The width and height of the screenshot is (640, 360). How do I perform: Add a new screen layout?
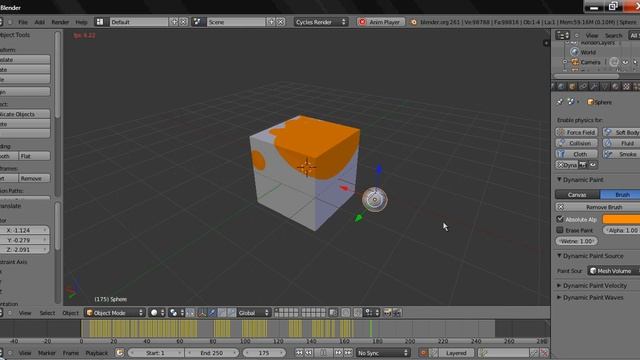(174, 22)
